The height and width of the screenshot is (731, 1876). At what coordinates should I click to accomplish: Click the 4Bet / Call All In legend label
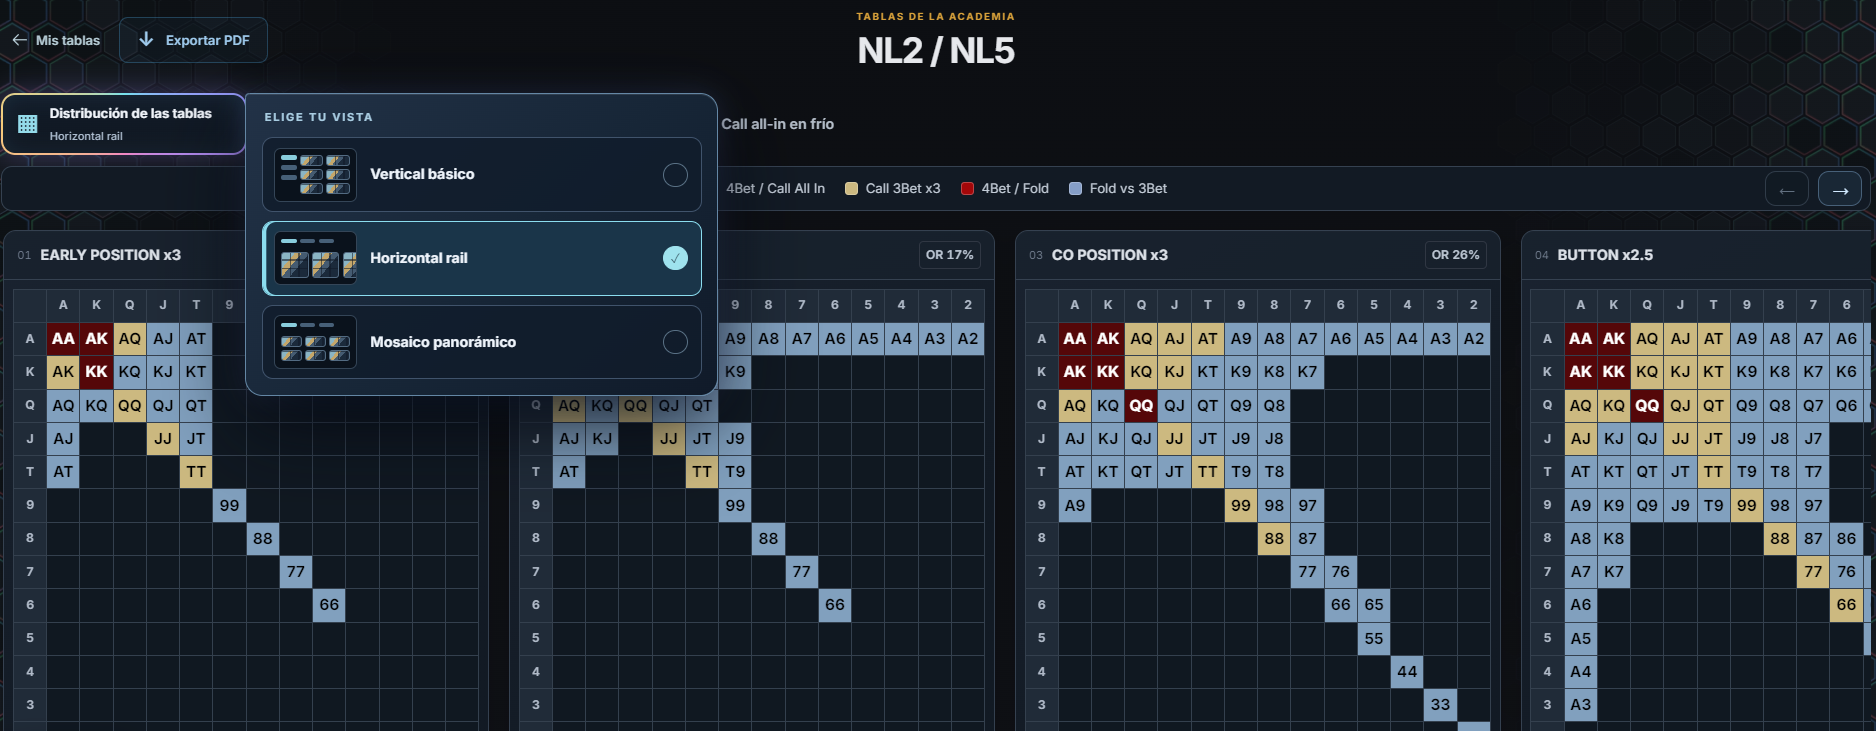[x=775, y=188]
